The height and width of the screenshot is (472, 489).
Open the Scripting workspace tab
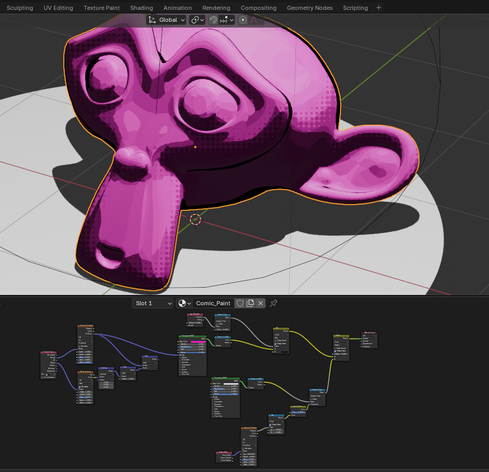tap(355, 8)
